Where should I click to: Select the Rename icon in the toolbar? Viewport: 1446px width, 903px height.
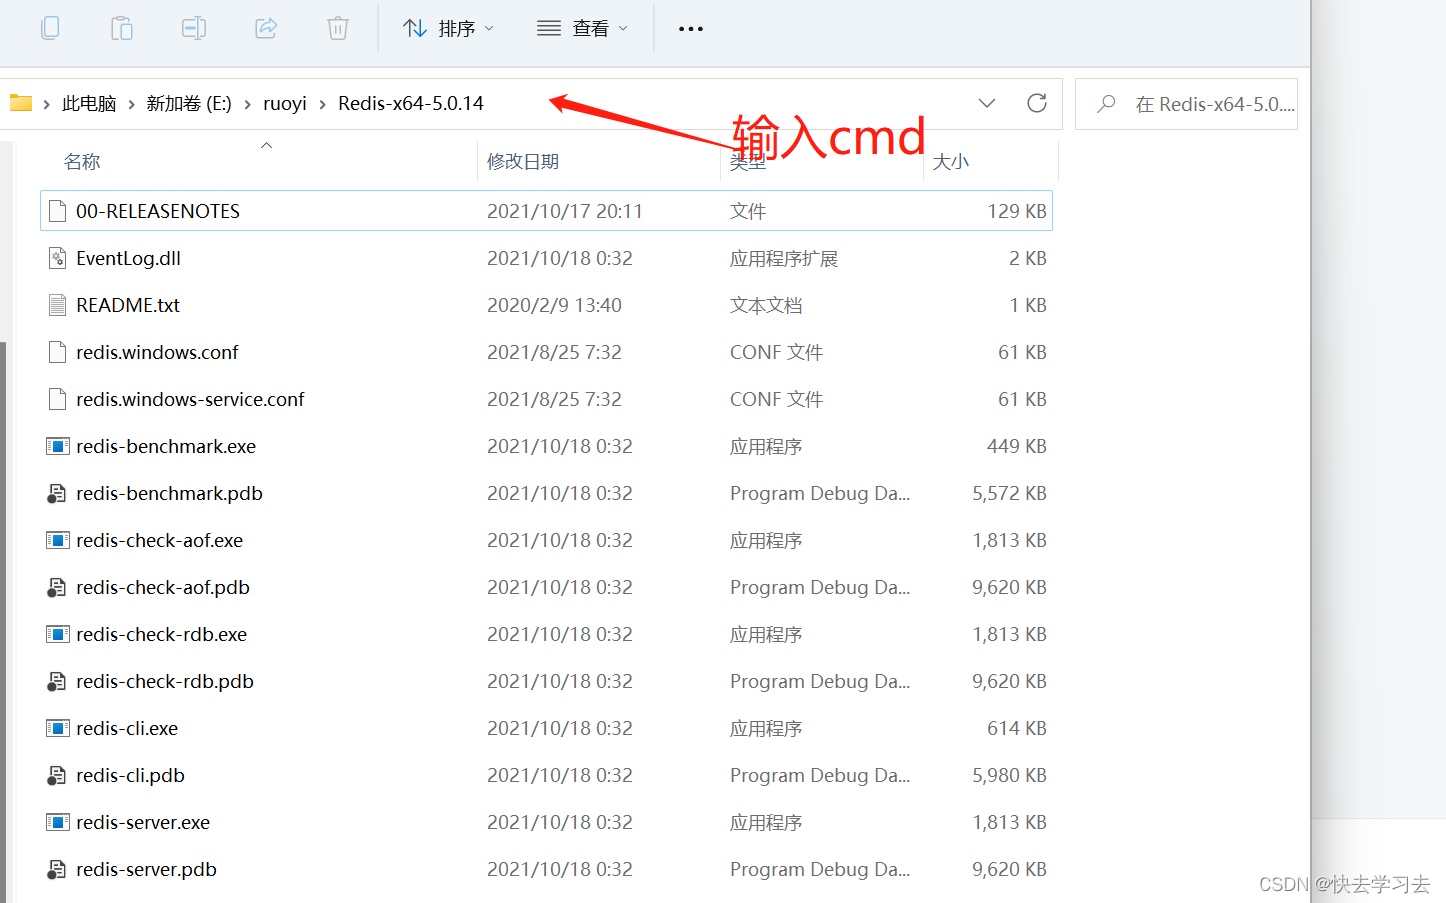point(194,28)
